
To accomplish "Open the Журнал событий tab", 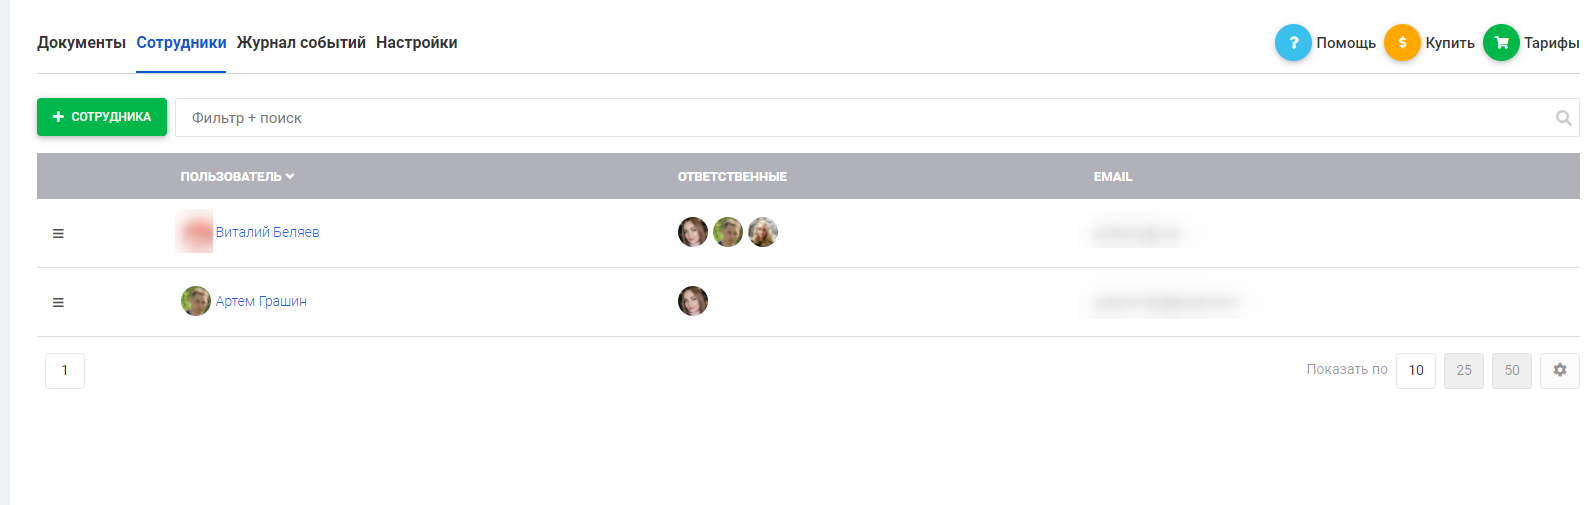I will pyautogui.click(x=301, y=43).
